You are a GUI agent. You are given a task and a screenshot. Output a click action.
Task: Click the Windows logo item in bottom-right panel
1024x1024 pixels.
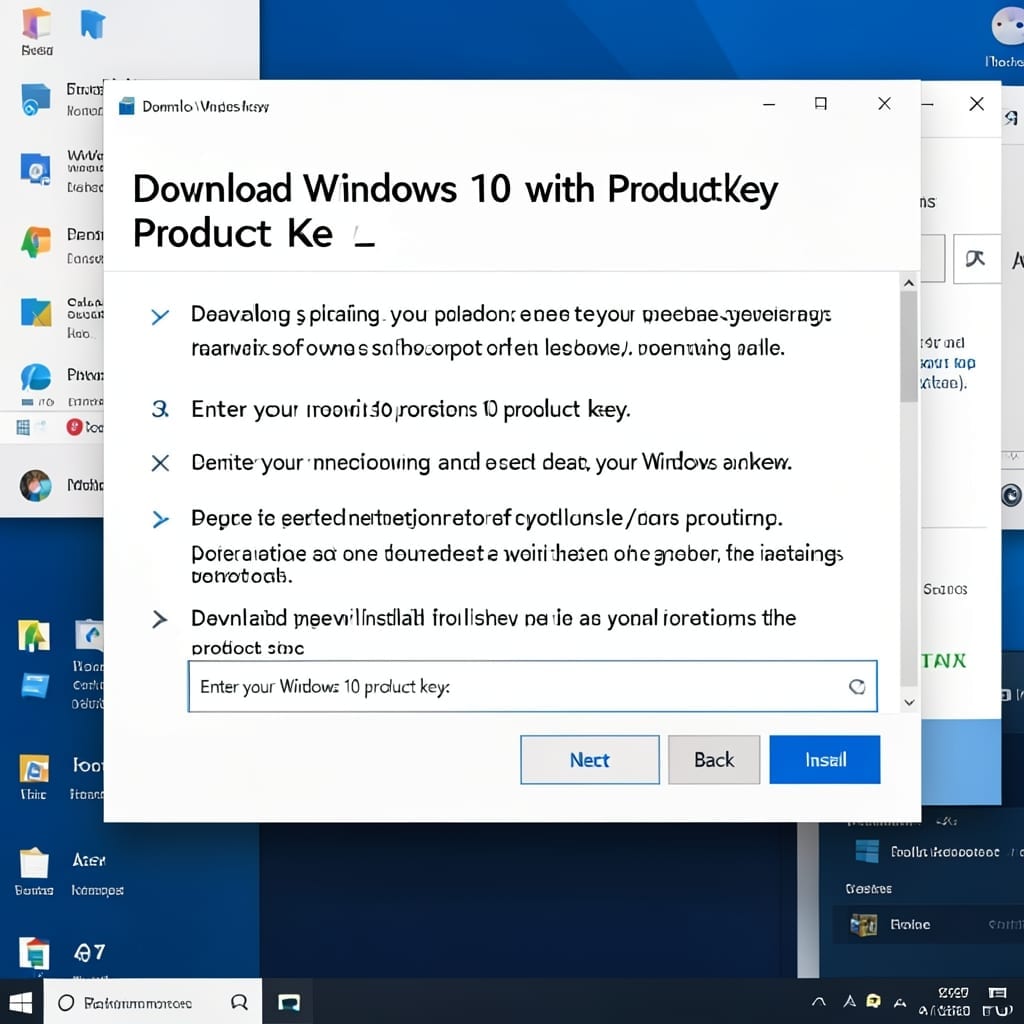coord(867,852)
